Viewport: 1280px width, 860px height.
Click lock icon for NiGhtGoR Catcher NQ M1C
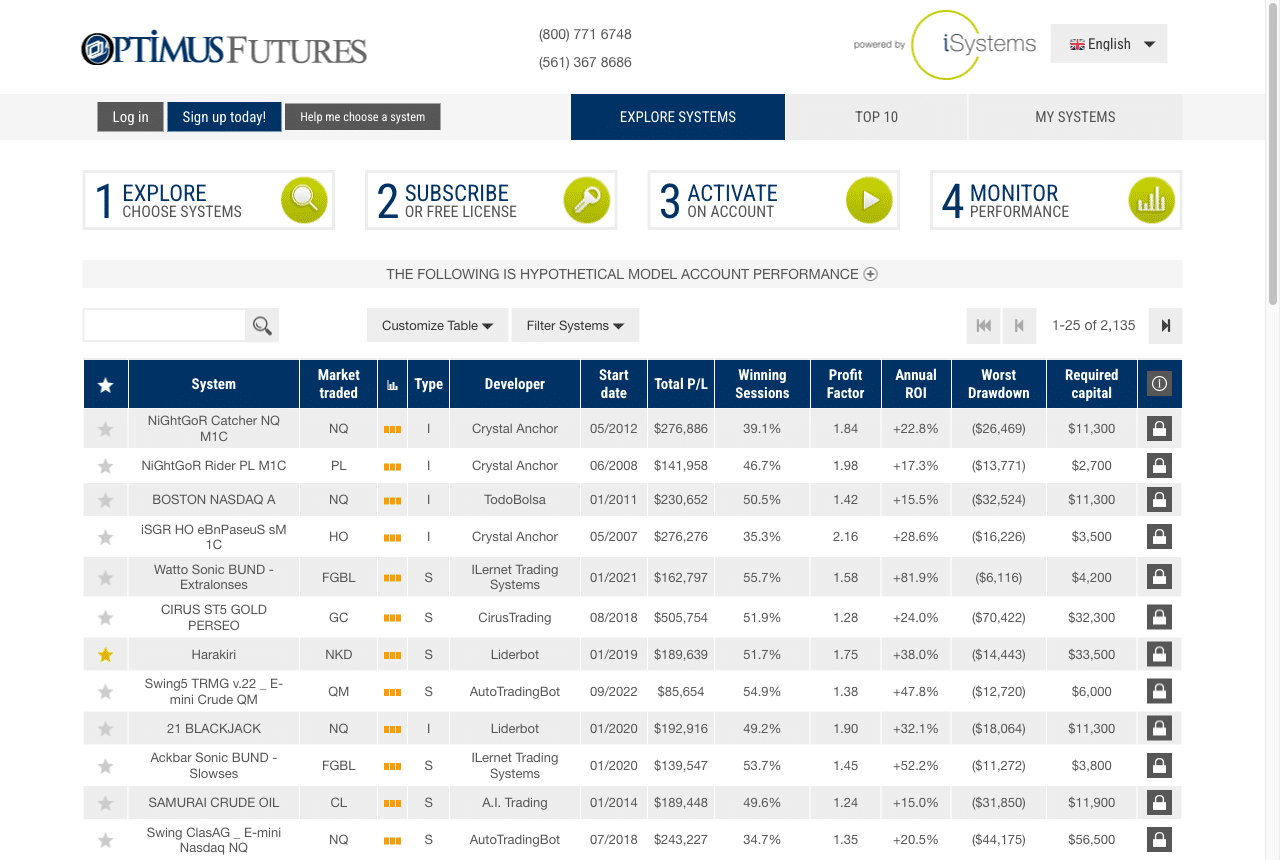tap(1159, 429)
